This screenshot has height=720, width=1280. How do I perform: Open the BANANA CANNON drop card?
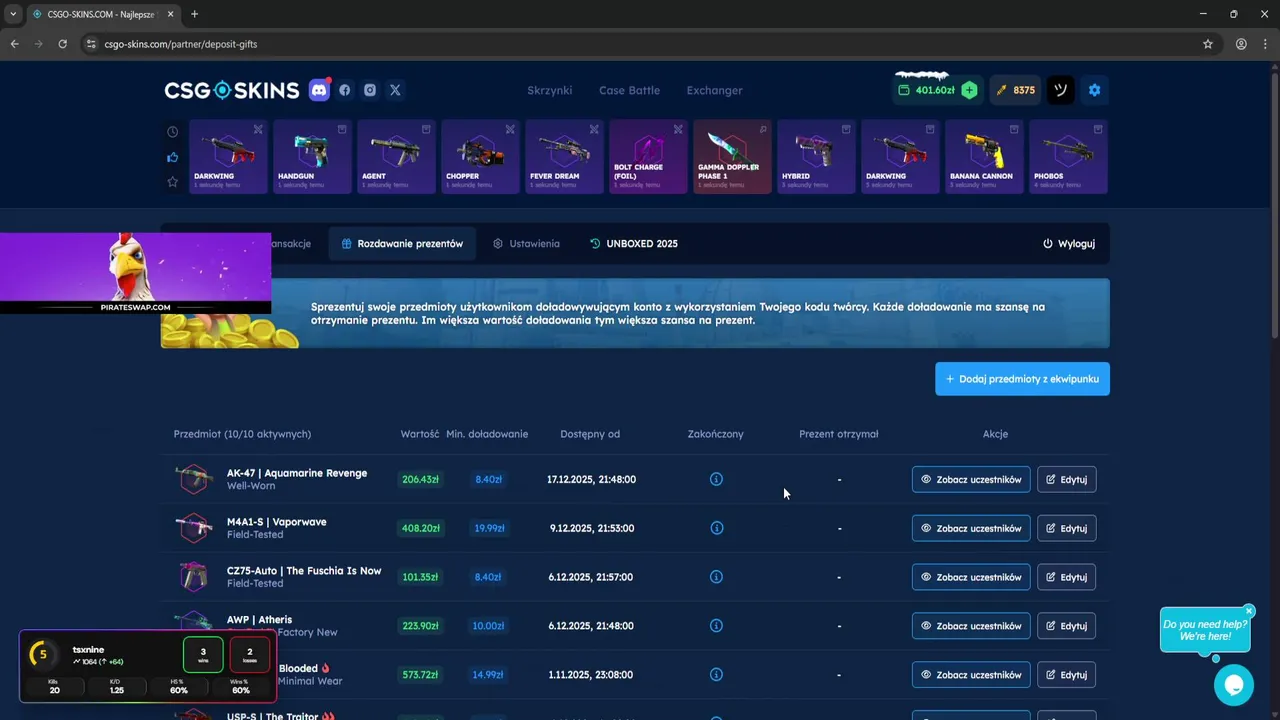point(984,157)
